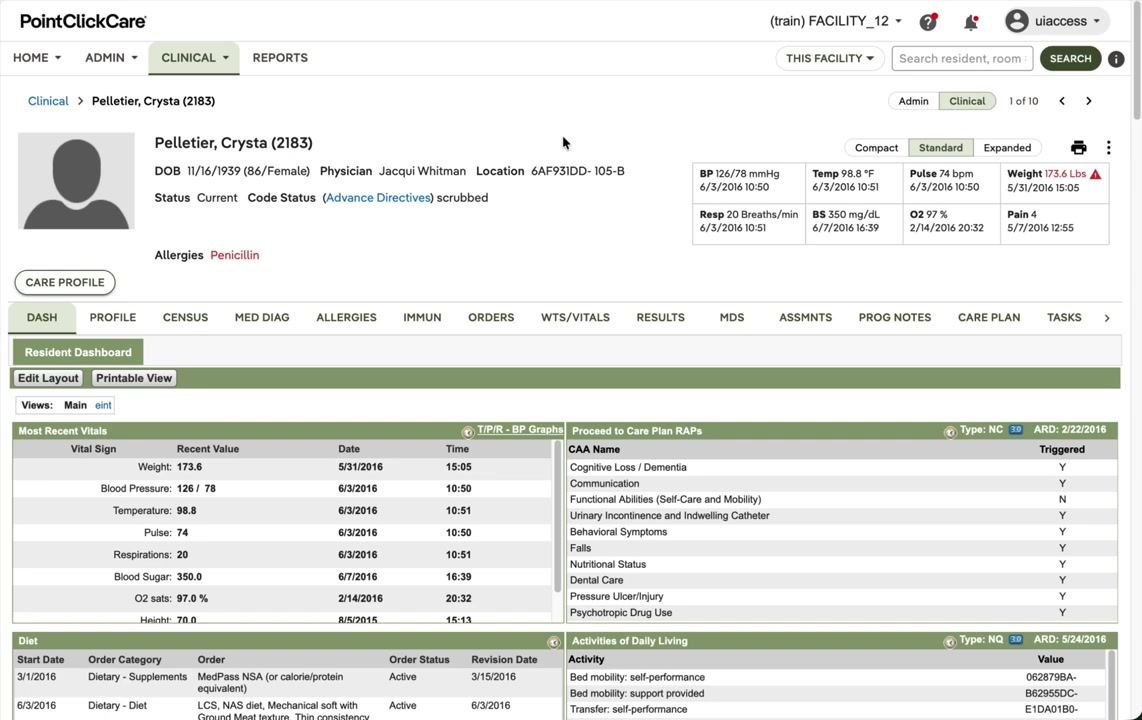Click the Pressure Ulcer/Injury row
The image size is (1142, 720).
[x=841, y=597]
